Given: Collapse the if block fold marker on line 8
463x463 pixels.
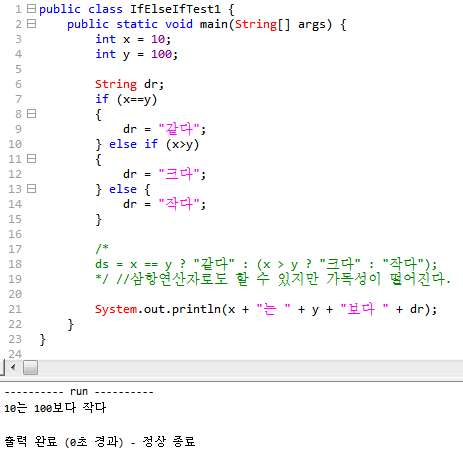Looking at the screenshot, I should pyautogui.click(x=31, y=114).
